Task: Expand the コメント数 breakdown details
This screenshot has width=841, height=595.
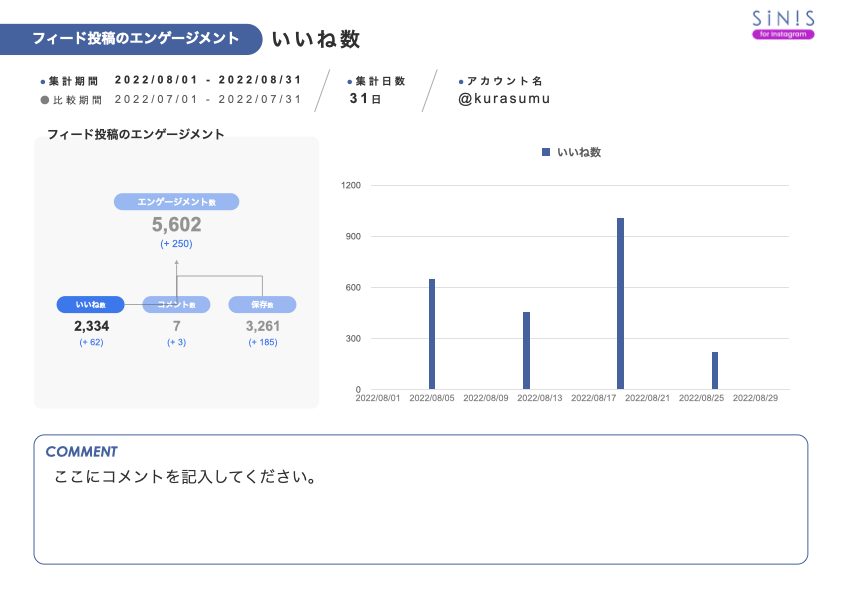Action: [176, 304]
